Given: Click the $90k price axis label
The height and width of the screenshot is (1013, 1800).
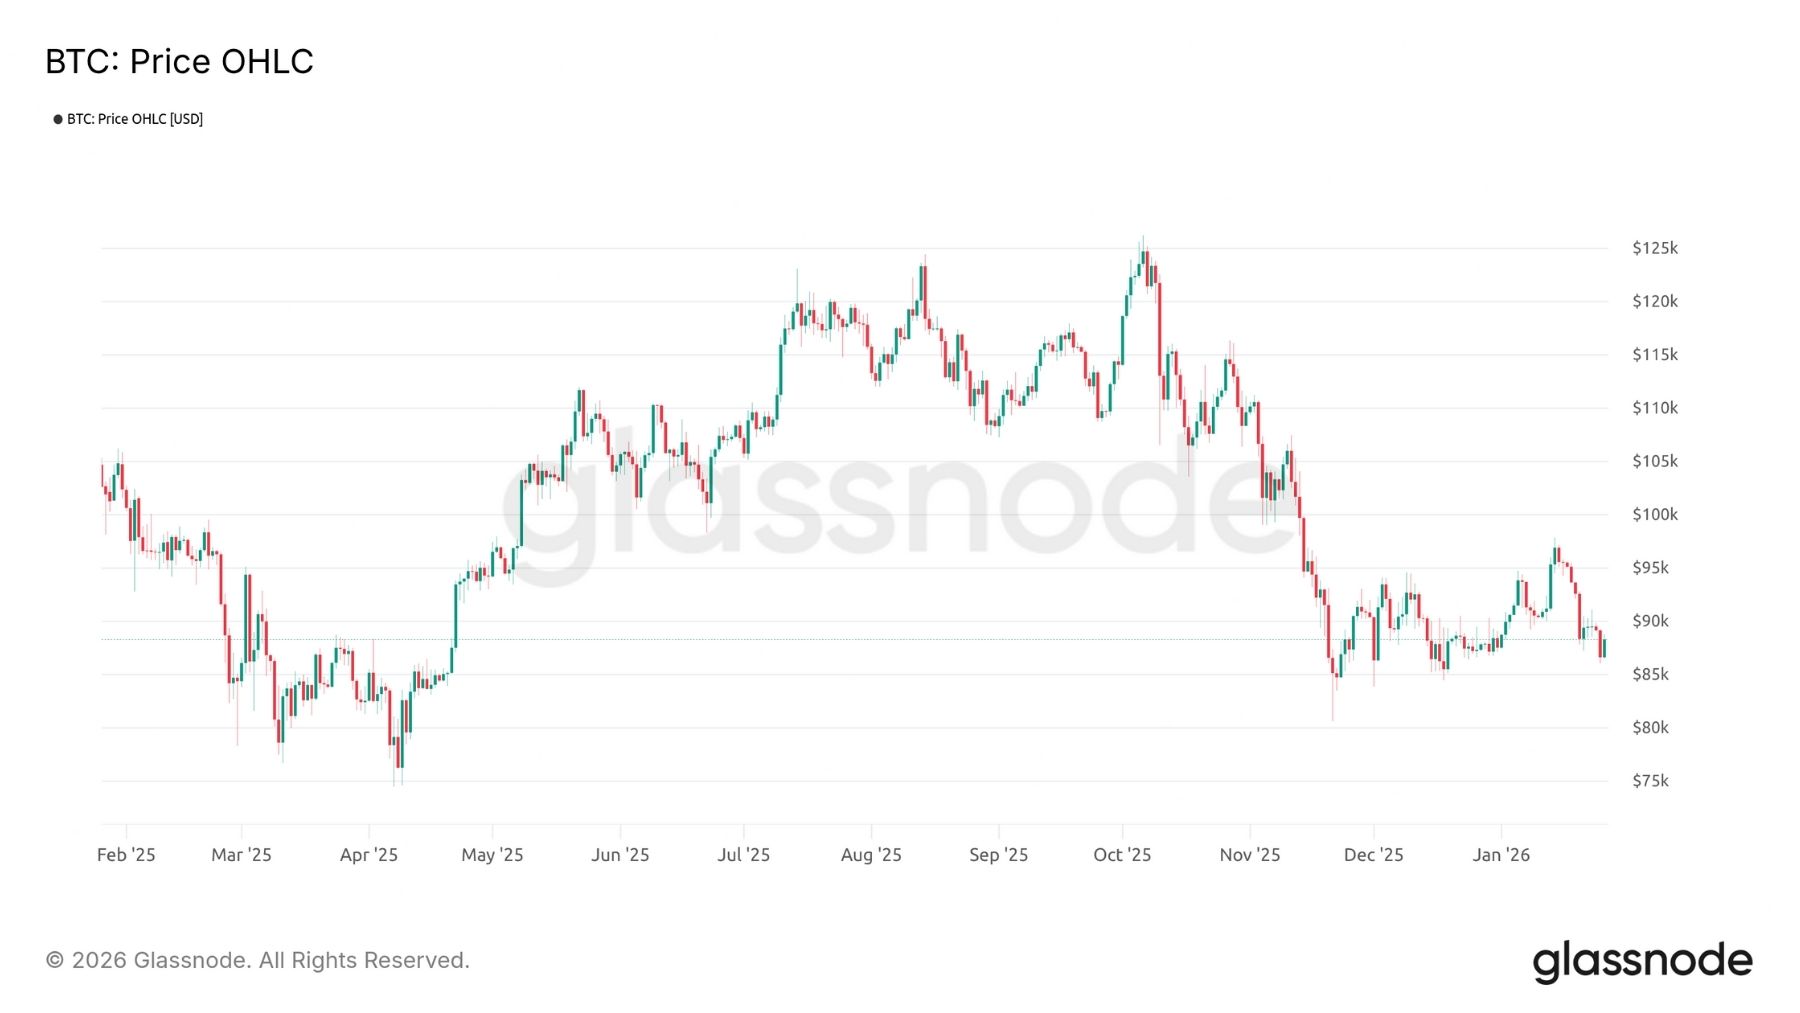Looking at the screenshot, I should 1651,621.
